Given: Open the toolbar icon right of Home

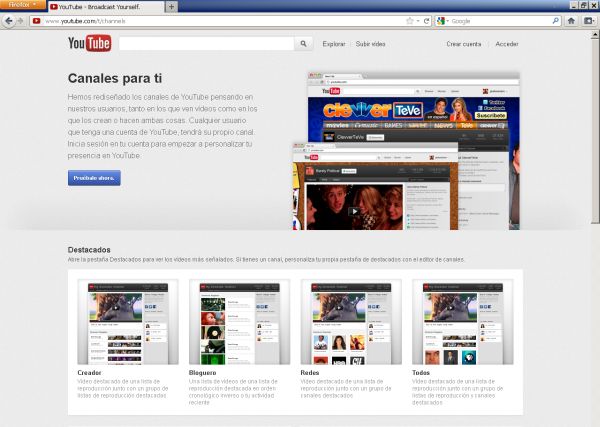Looking at the screenshot, I should coord(589,21).
